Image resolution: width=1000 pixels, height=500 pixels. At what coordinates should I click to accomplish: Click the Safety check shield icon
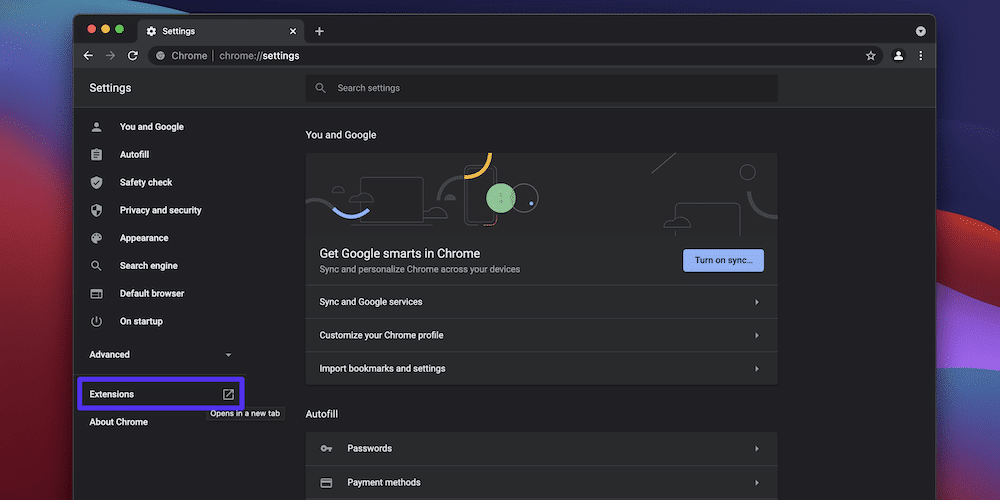[96, 182]
